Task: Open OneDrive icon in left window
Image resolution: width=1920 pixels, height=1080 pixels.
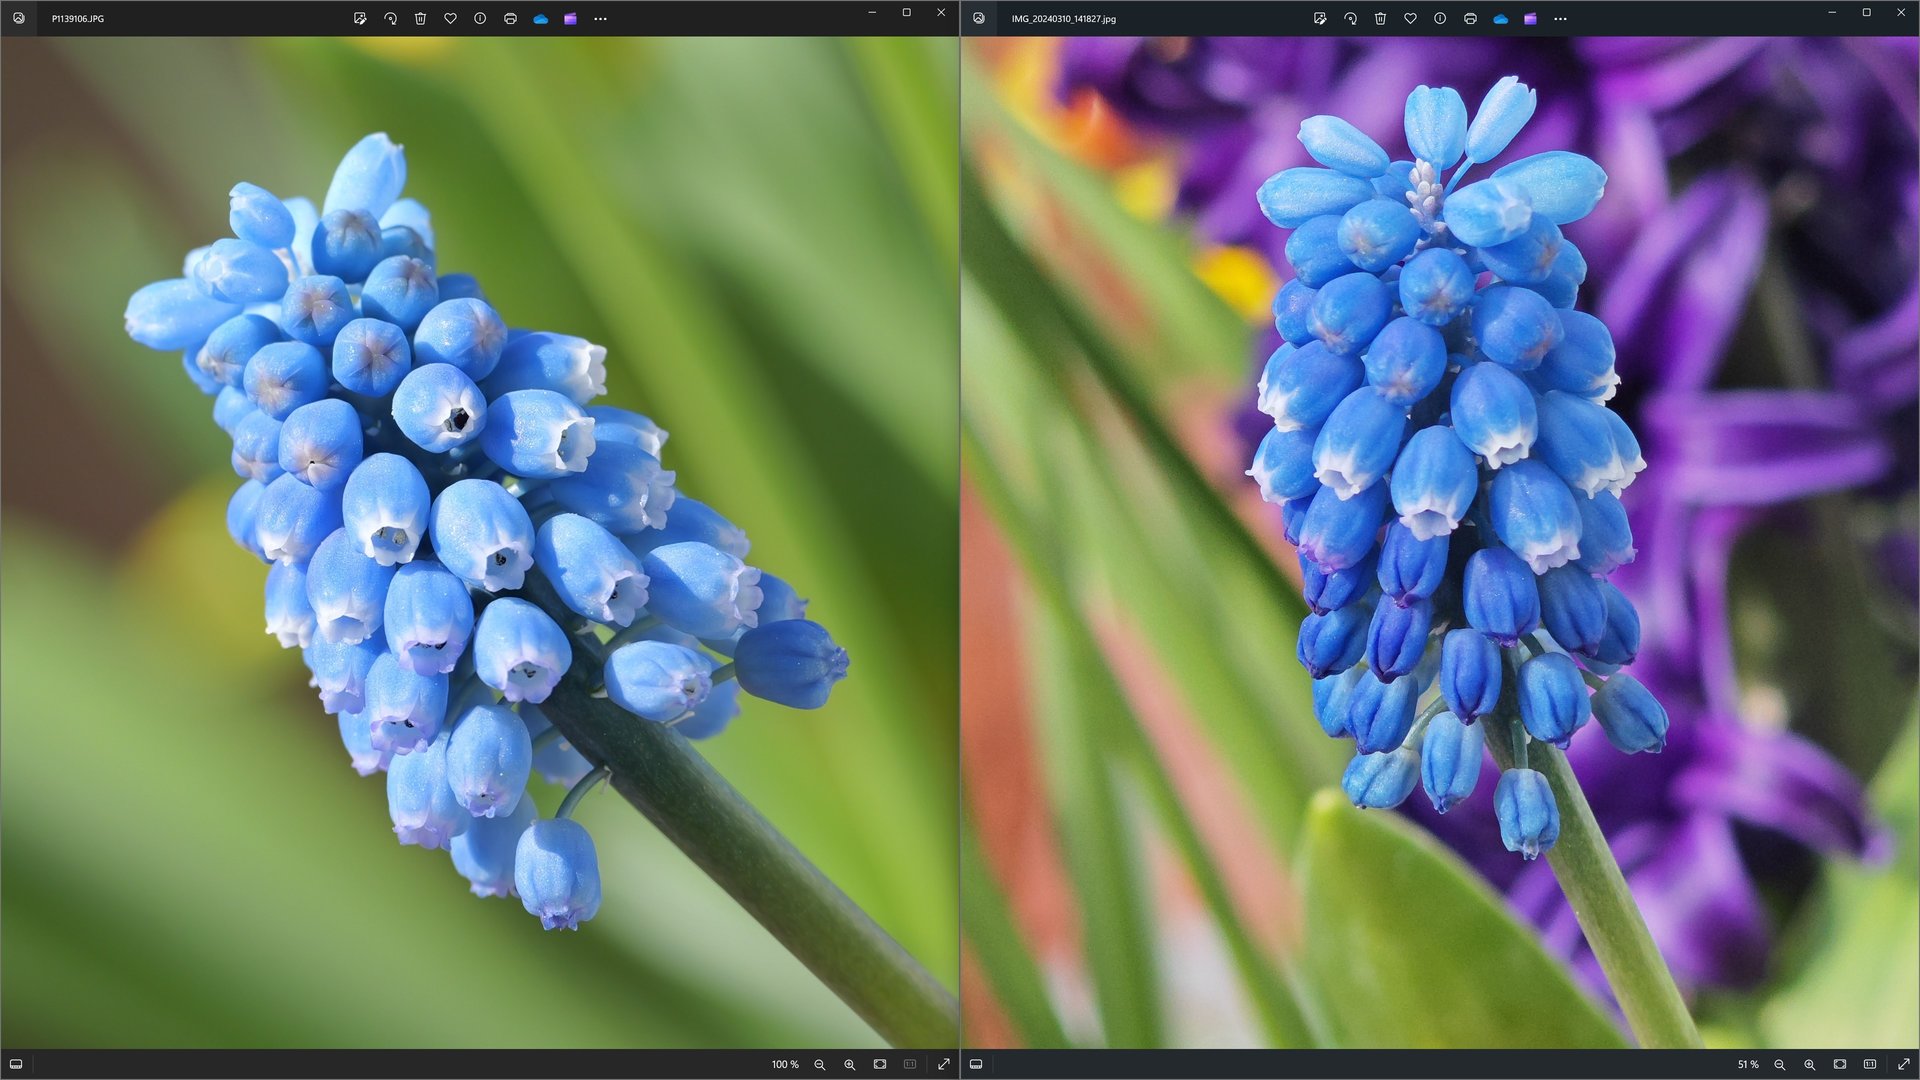Action: (540, 18)
